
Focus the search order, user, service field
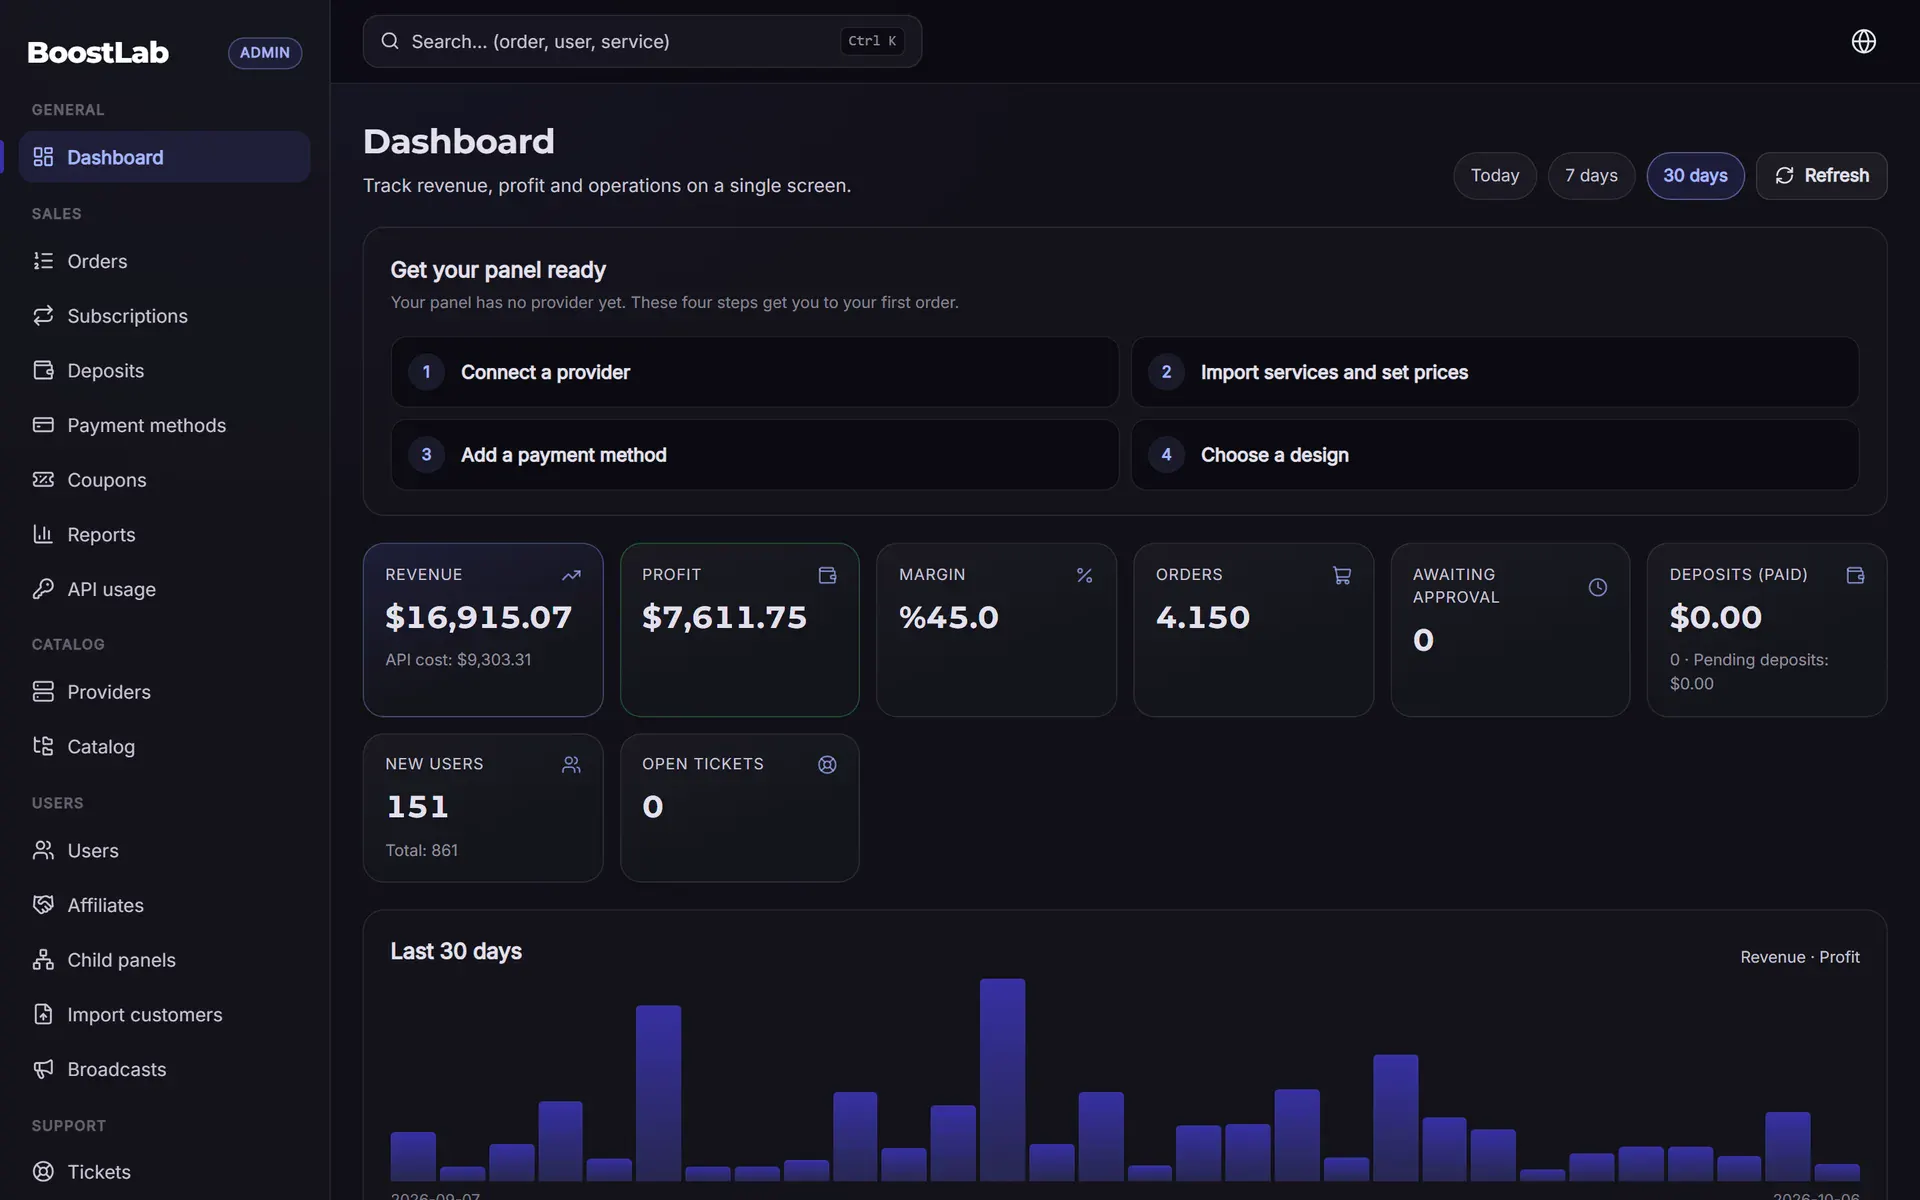pyautogui.click(x=642, y=41)
